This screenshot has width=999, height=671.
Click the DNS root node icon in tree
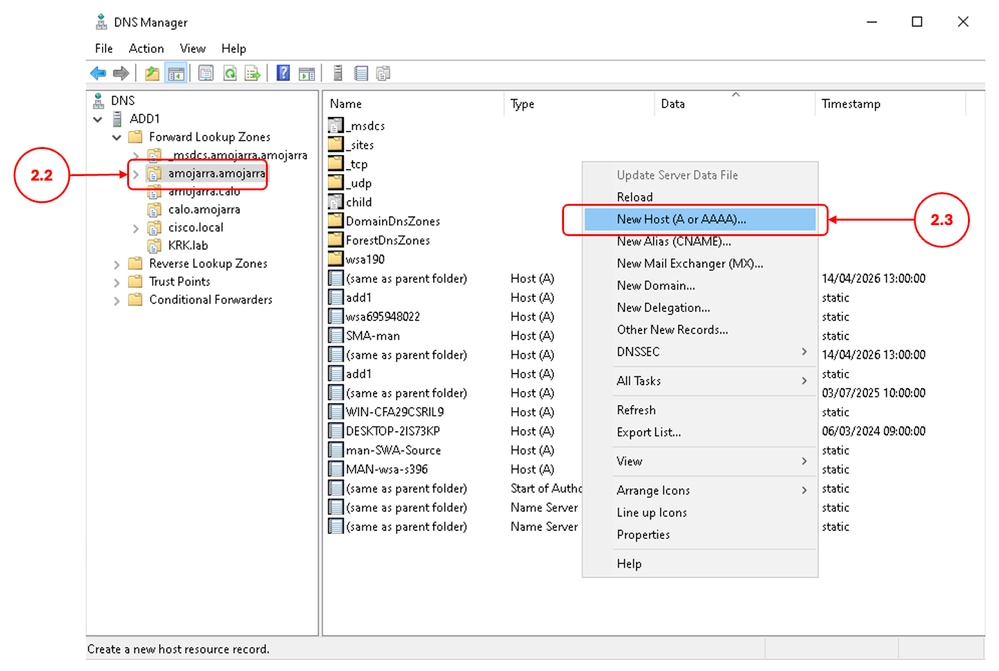98,100
